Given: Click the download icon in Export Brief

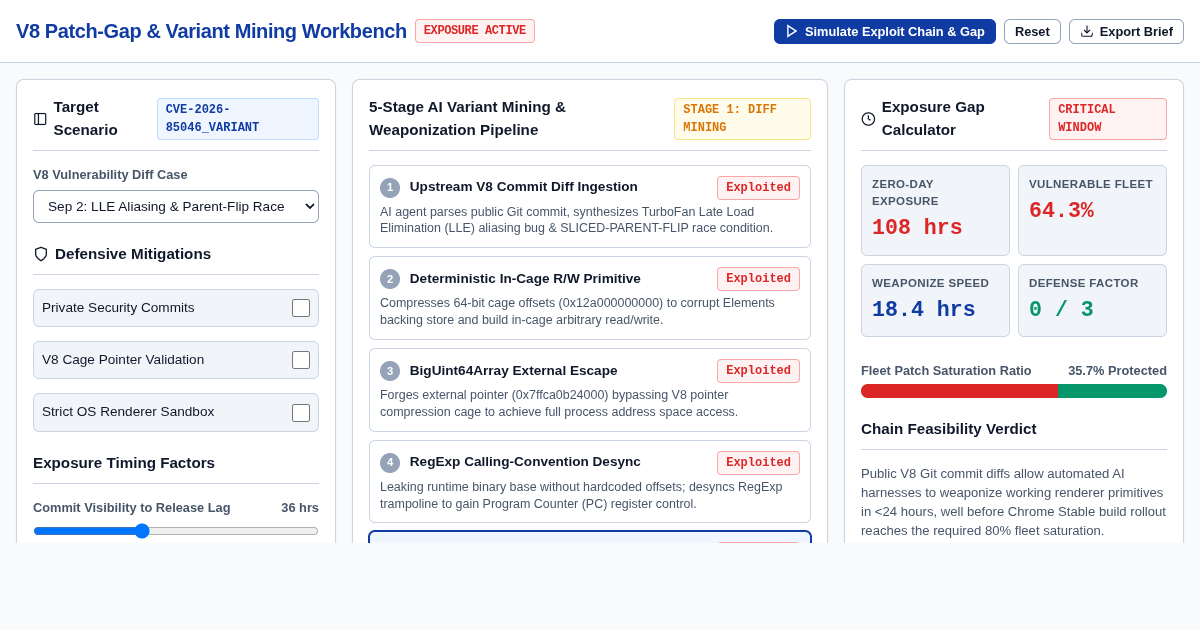Looking at the screenshot, I should click(x=1087, y=31).
